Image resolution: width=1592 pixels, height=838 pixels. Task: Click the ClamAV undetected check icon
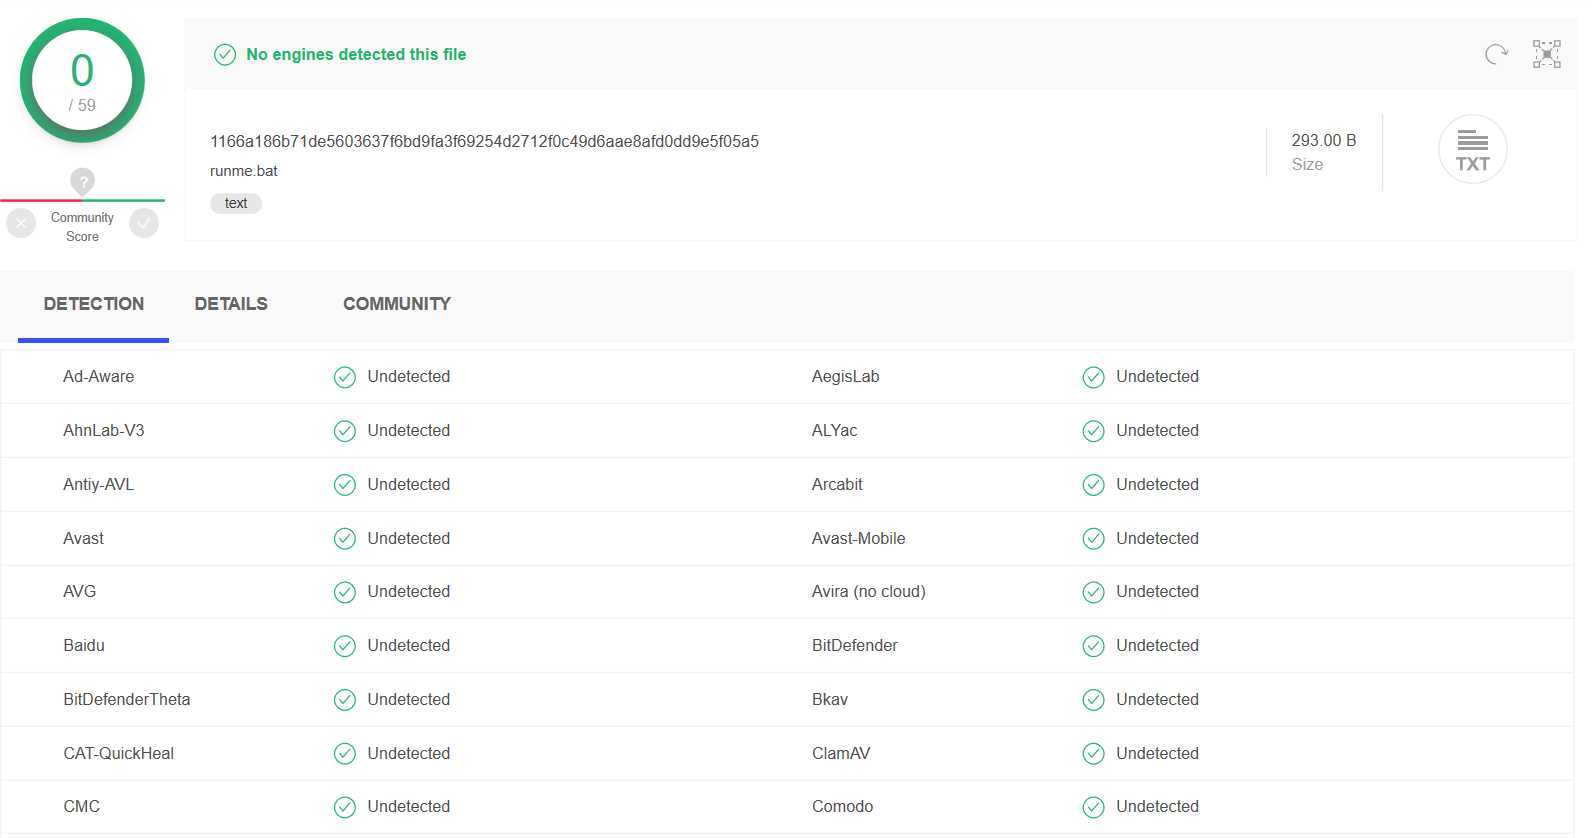tap(1094, 753)
